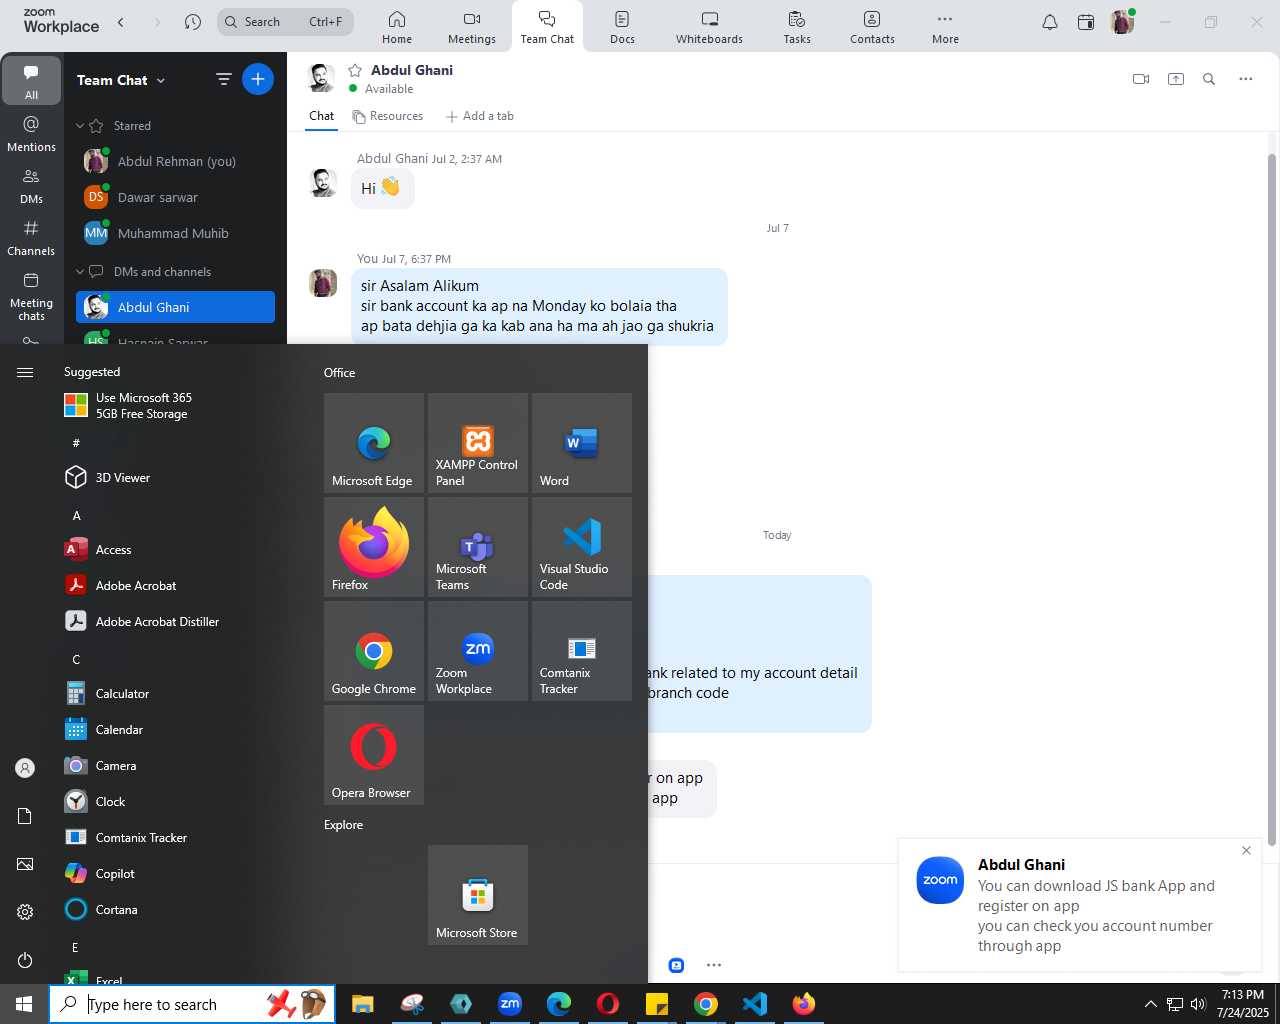This screenshot has height=1024, width=1280.
Task: Open Microsoft Edge tile
Action: (374, 443)
